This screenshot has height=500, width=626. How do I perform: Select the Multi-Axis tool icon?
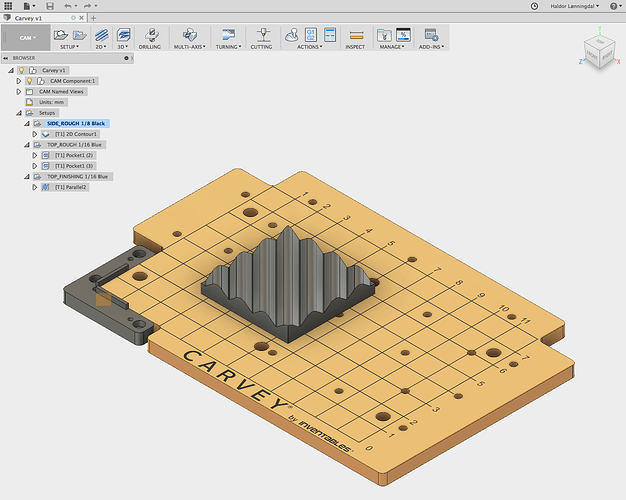point(190,35)
